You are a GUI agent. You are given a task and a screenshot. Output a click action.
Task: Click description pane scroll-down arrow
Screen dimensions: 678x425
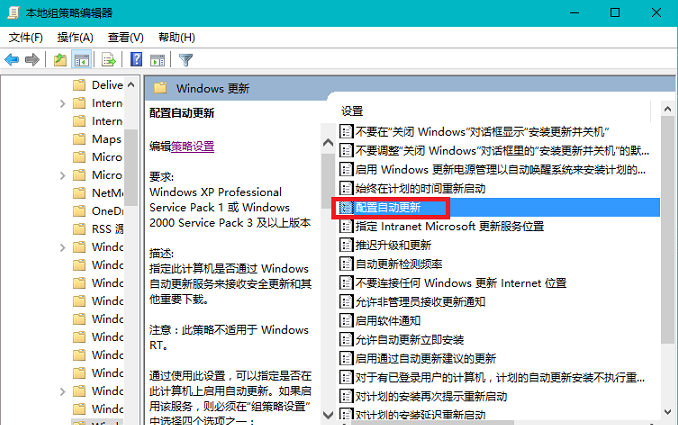[328, 415]
